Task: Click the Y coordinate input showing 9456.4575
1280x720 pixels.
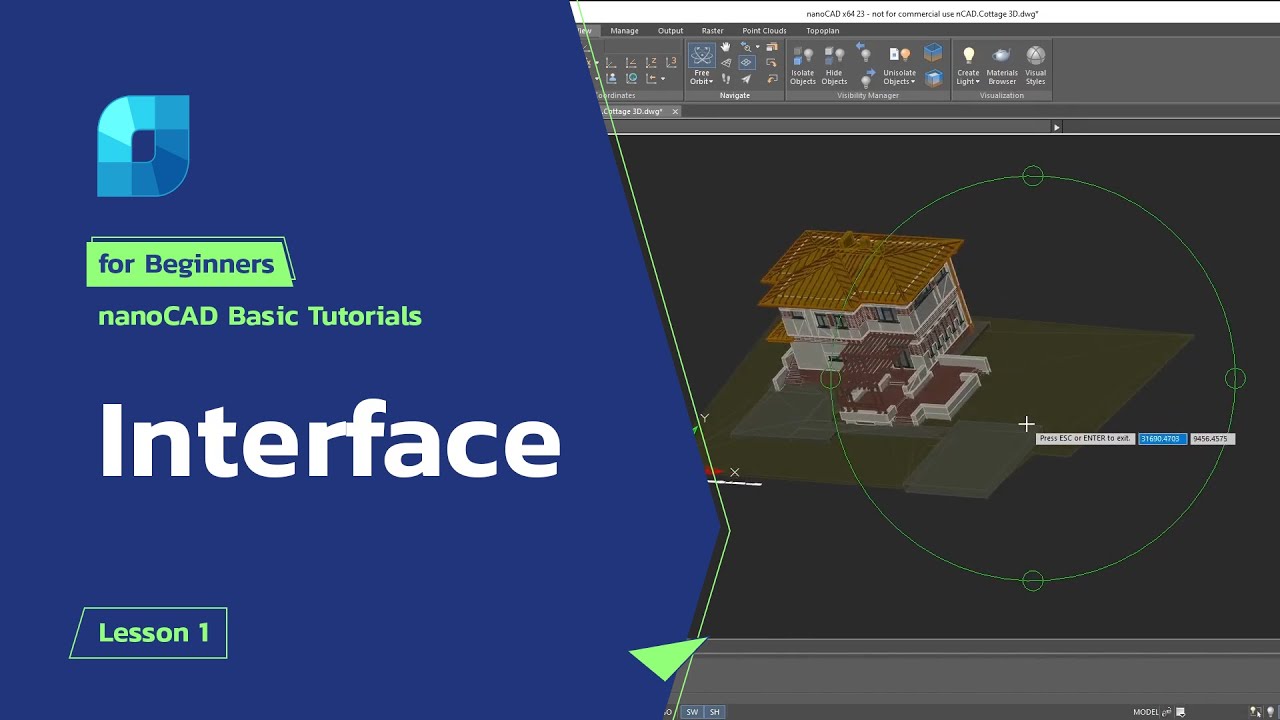Action: (1212, 439)
